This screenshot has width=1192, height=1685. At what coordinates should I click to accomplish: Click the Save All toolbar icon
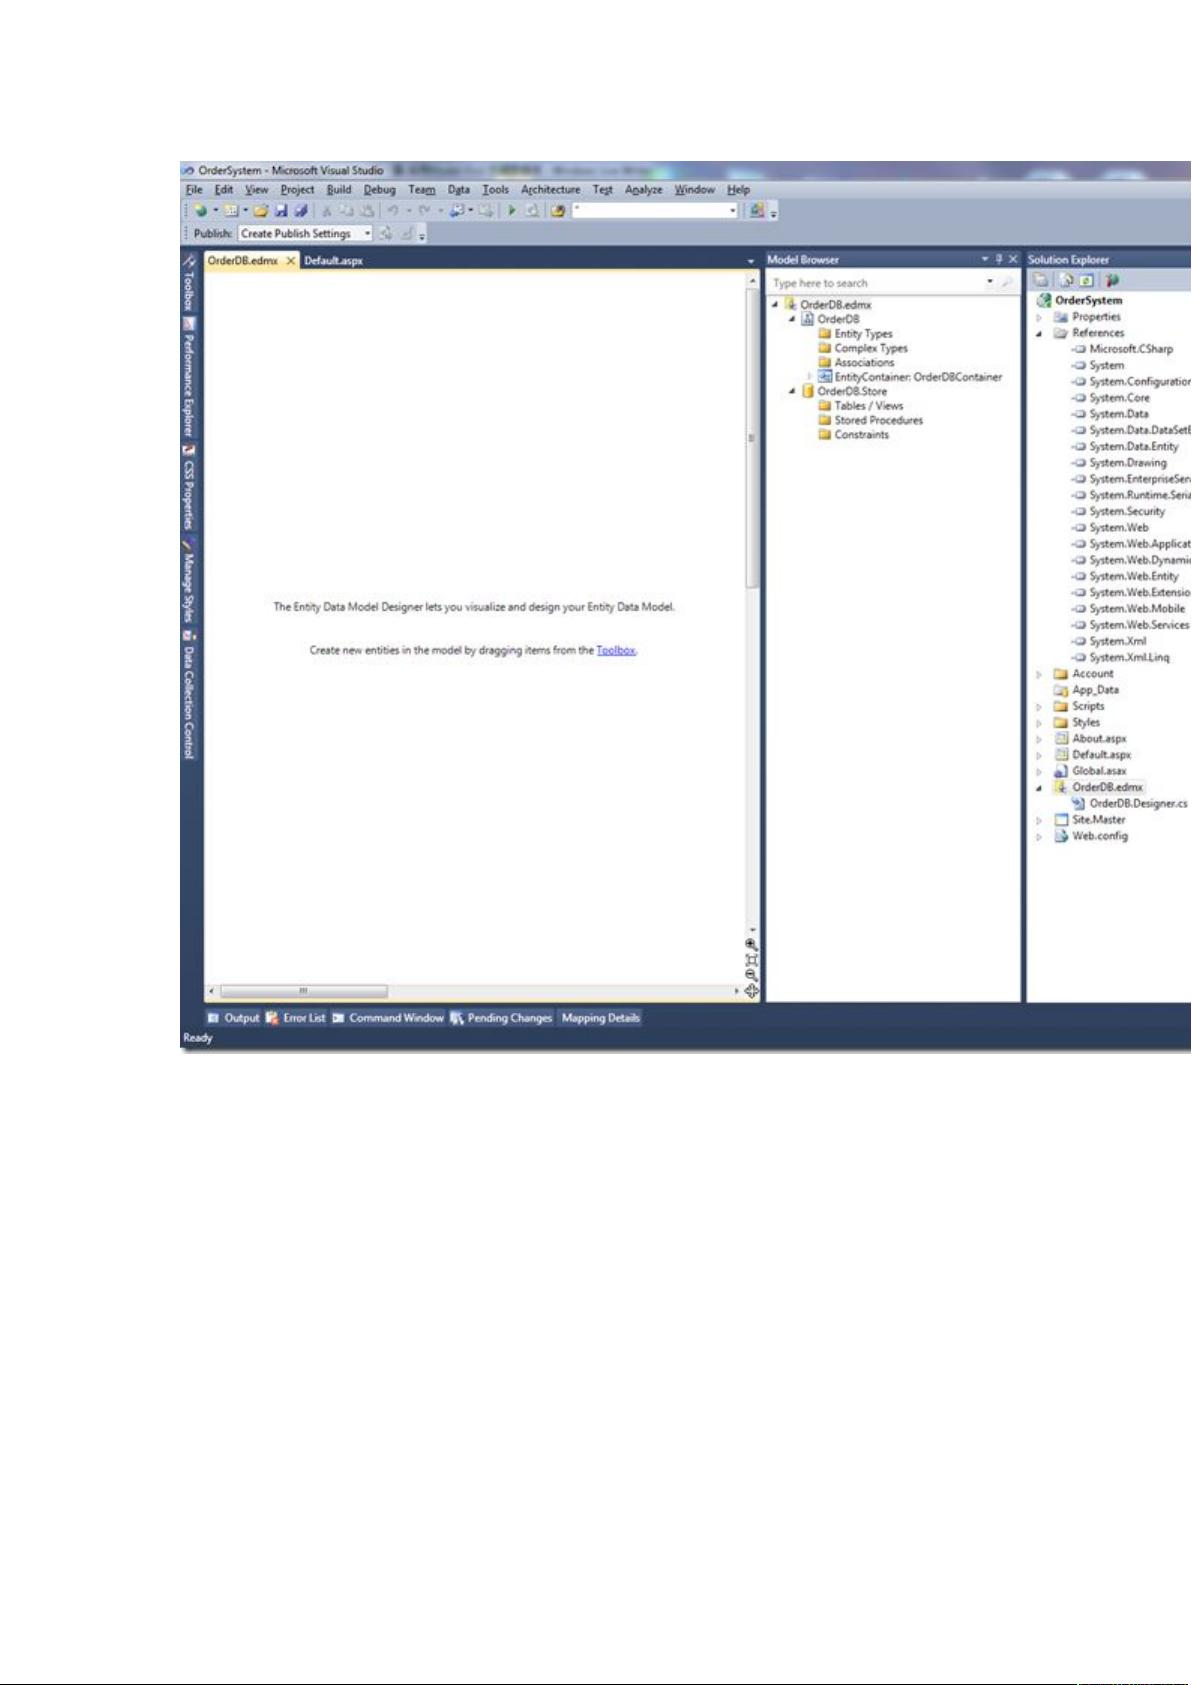click(x=300, y=210)
